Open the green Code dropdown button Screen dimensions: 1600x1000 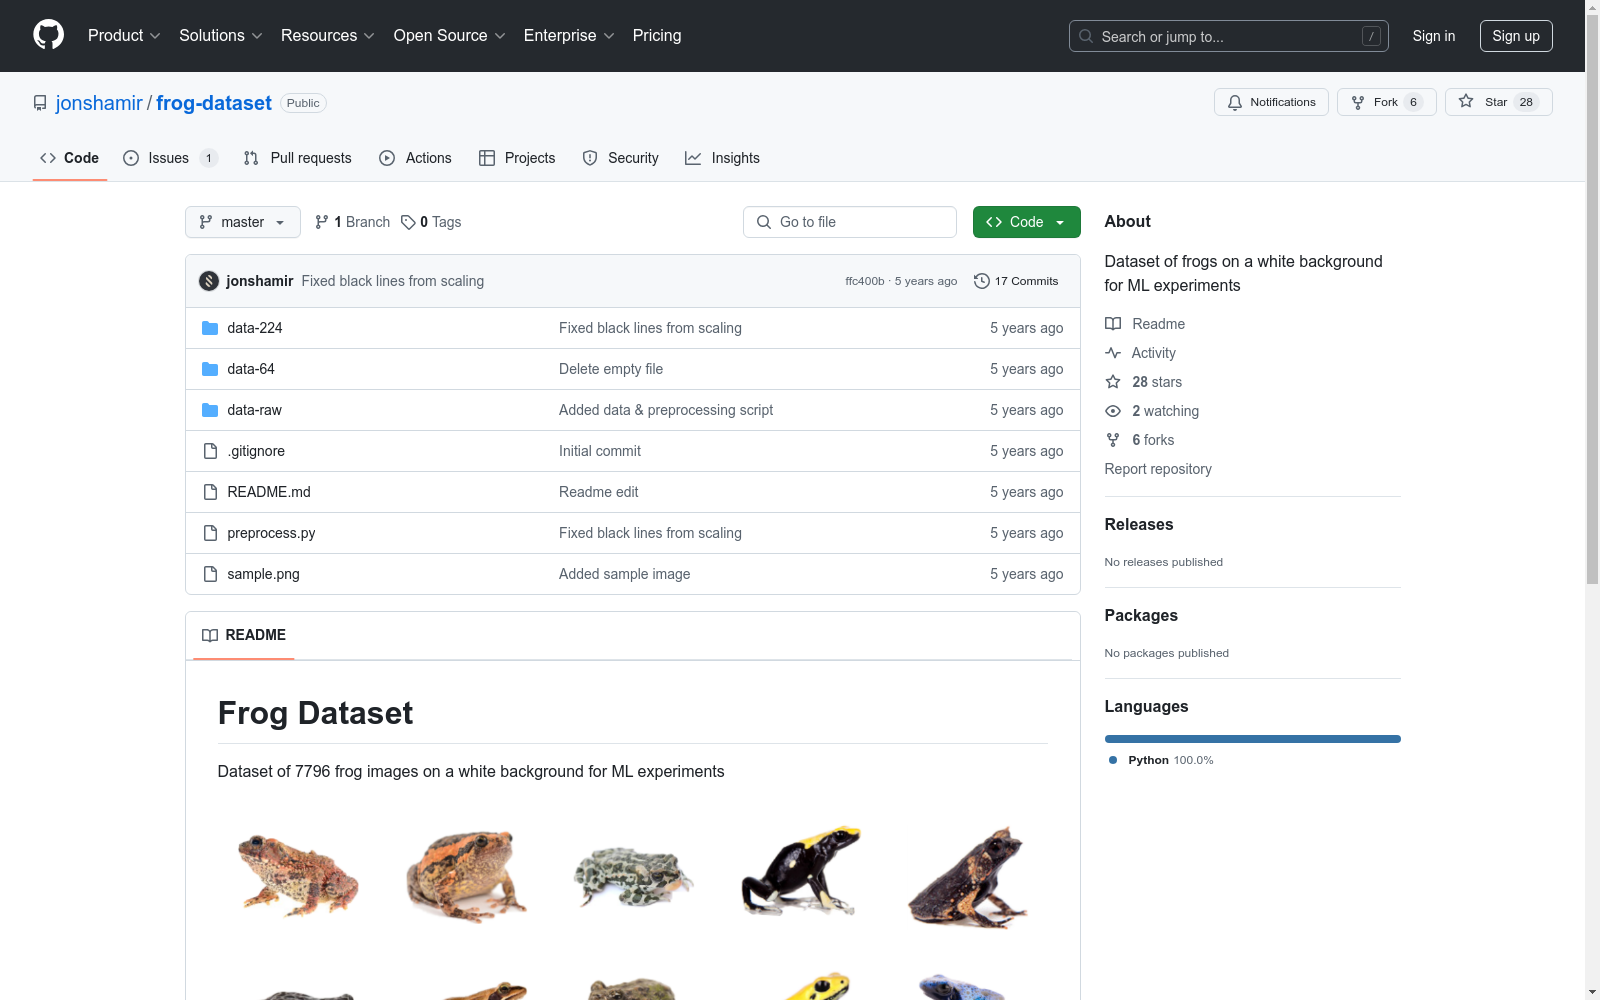coord(1026,222)
